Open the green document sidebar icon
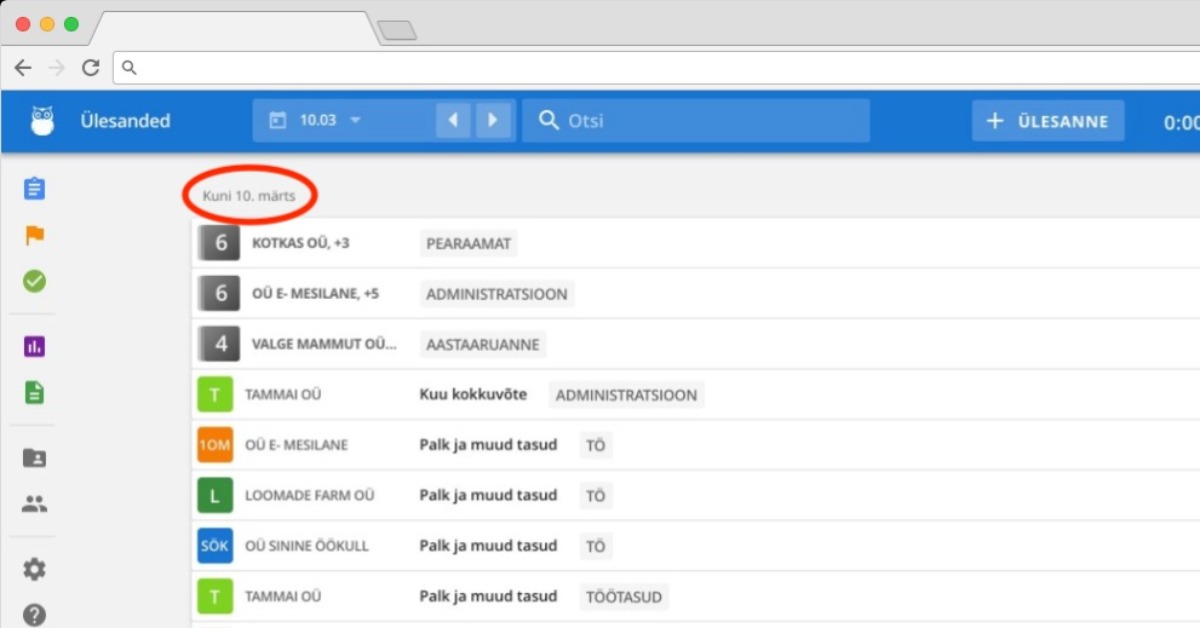This screenshot has width=1200, height=628. point(34,393)
